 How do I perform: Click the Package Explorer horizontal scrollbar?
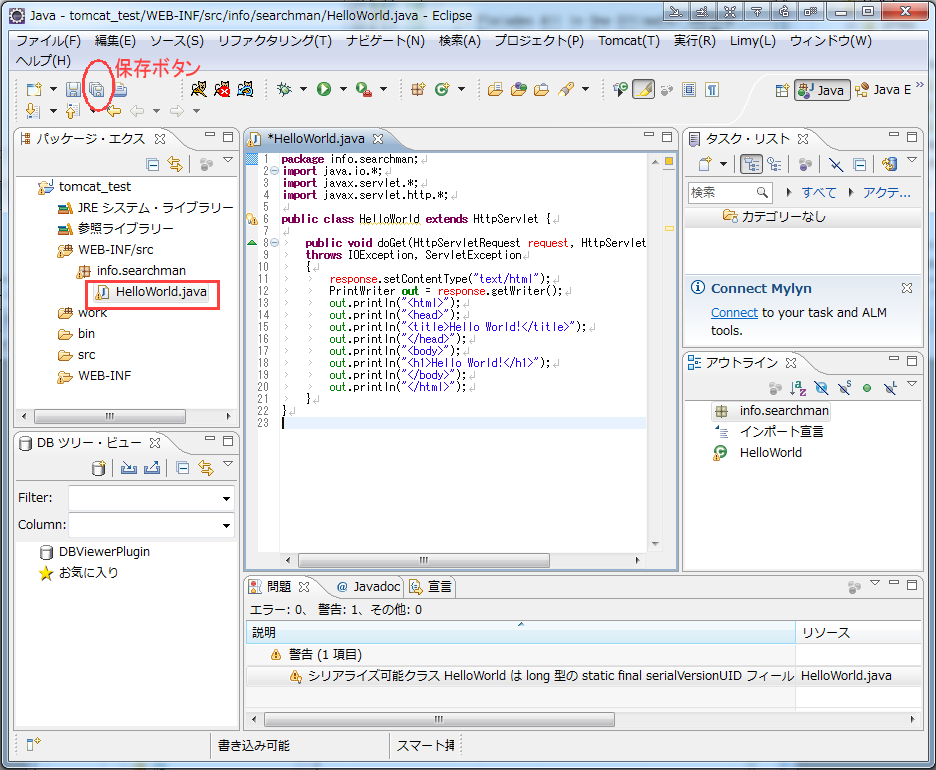(110, 416)
